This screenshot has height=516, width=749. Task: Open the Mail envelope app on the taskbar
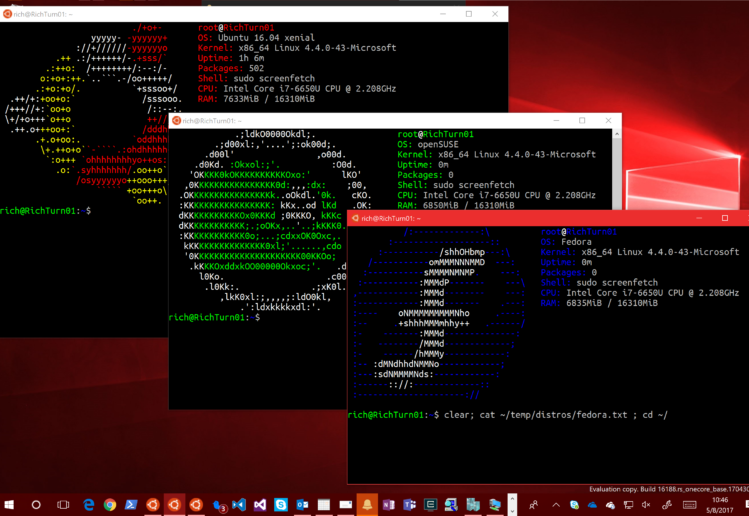click(x=345, y=505)
